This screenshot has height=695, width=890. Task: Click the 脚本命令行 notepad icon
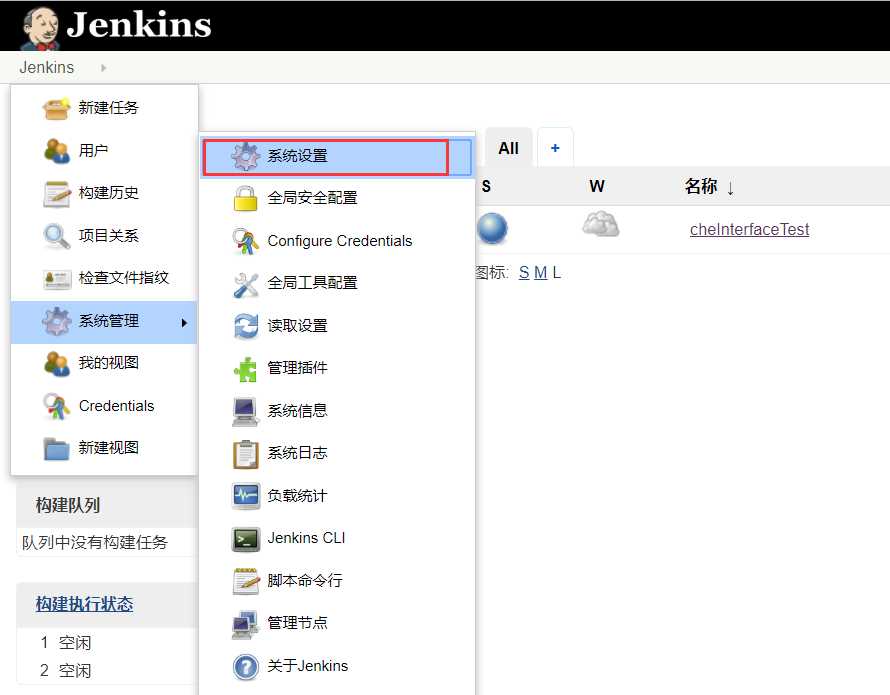coord(246,581)
